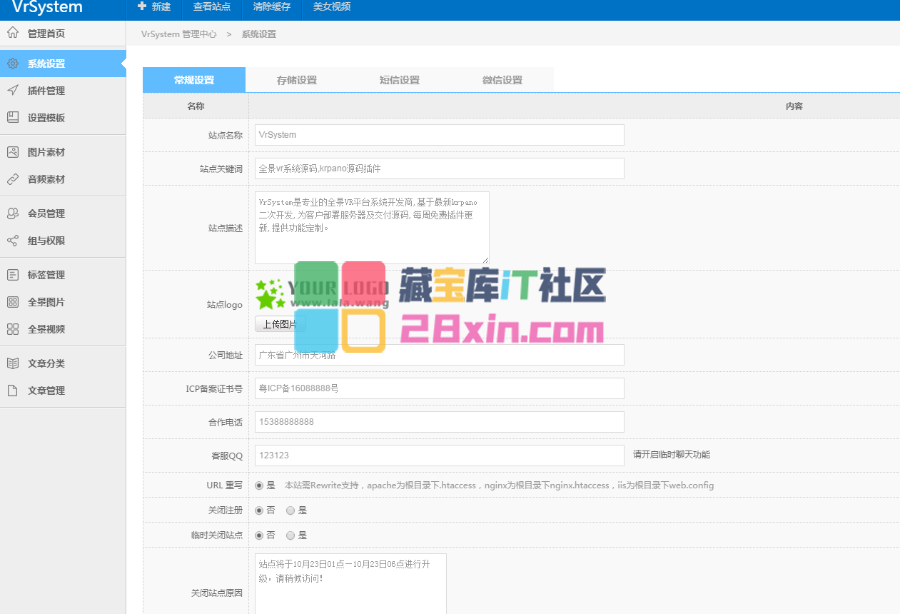Image resolution: width=900 pixels, height=614 pixels.
Task: Open 管理首页 home icon in sidebar
Action: [x=13, y=34]
